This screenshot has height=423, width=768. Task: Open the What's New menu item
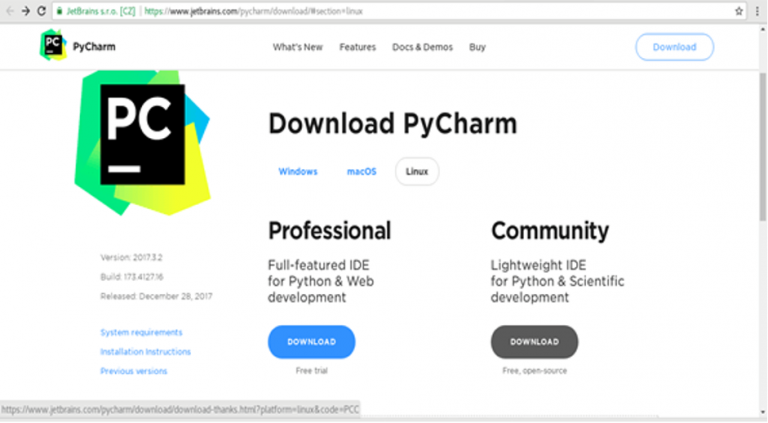coord(297,47)
